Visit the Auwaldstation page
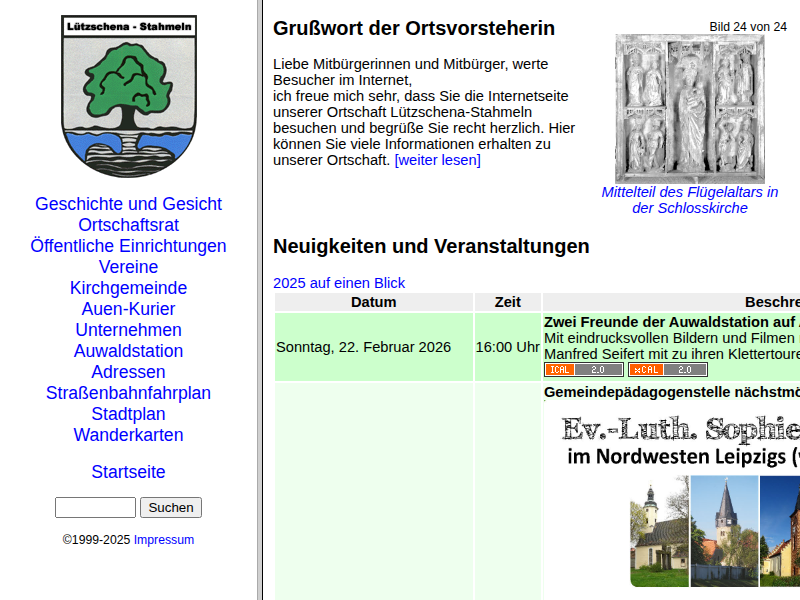This screenshot has width=800, height=600. pos(128,351)
